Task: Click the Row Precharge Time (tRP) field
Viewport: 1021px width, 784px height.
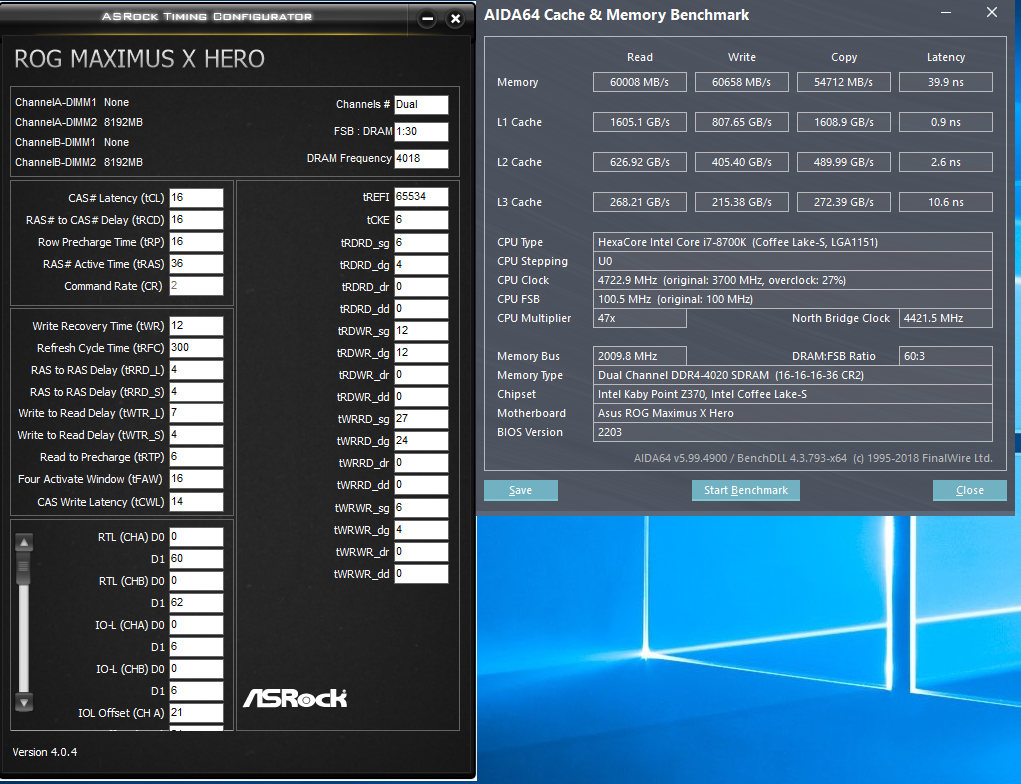Action: [x=196, y=242]
